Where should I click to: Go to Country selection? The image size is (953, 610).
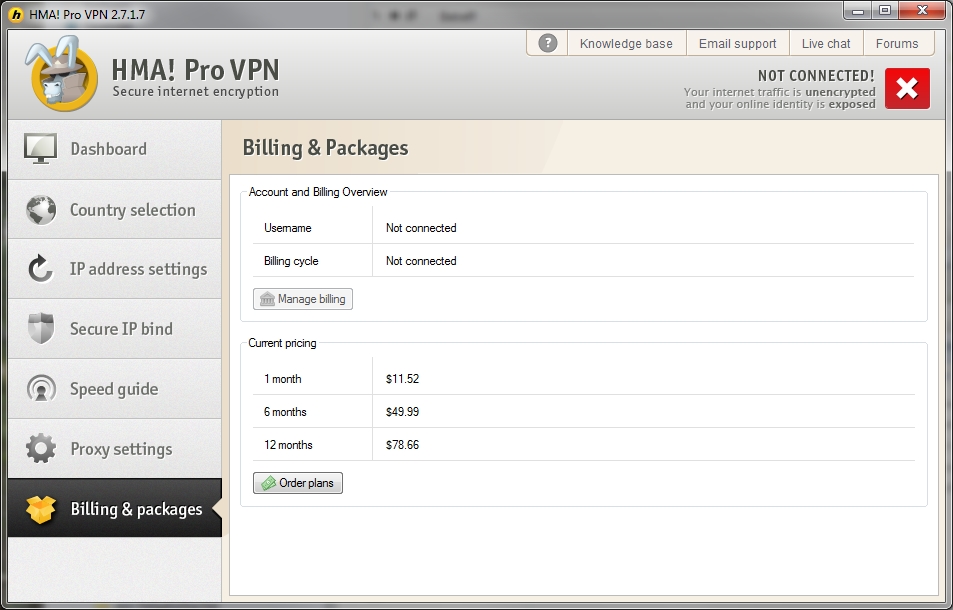click(115, 210)
